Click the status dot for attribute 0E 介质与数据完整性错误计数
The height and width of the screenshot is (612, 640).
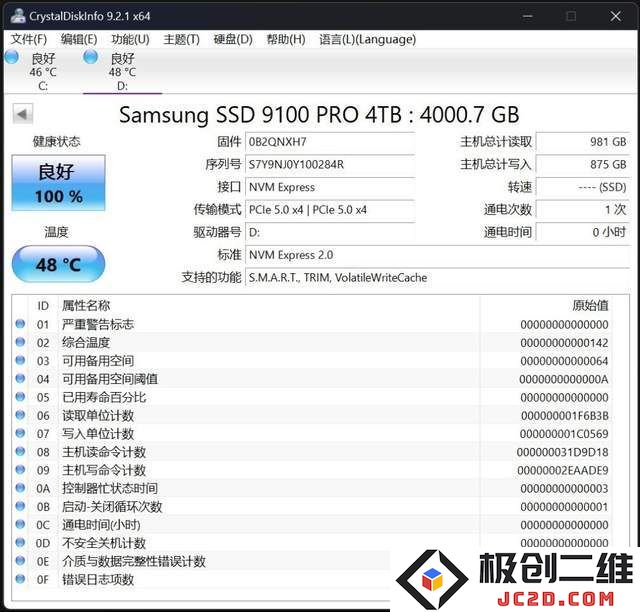coord(20,561)
